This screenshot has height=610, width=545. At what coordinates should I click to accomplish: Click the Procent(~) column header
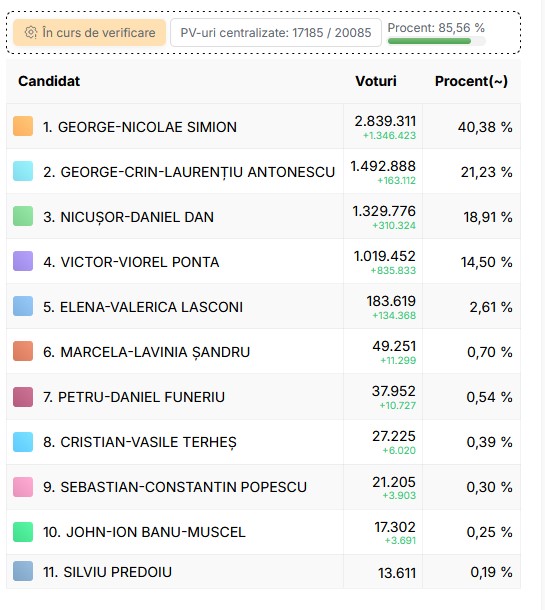(471, 81)
